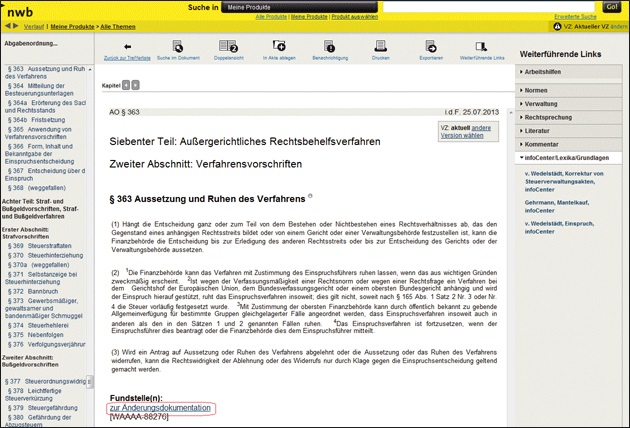Click the Exportieren icon
Screen dimensions: 630x428
(430, 47)
